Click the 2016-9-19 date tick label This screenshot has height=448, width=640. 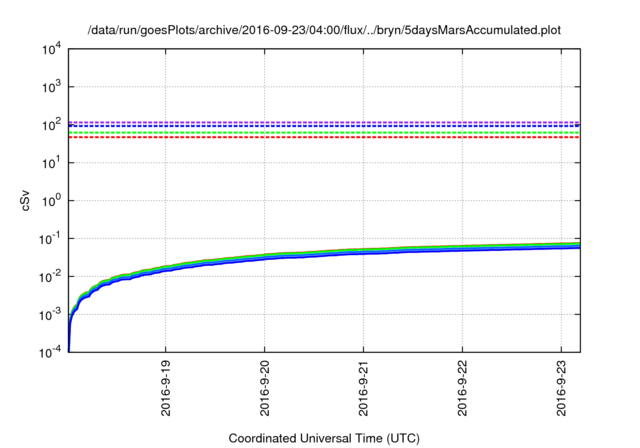click(x=166, y=388)
